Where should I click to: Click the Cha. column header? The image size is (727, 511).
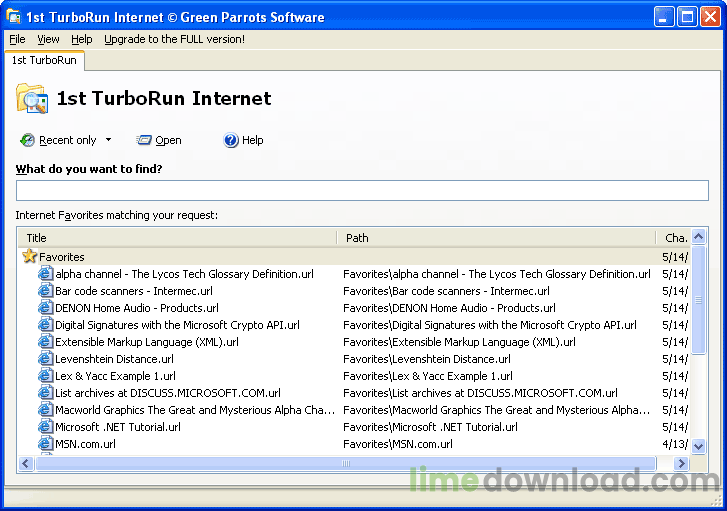click(x=673, y=238)
